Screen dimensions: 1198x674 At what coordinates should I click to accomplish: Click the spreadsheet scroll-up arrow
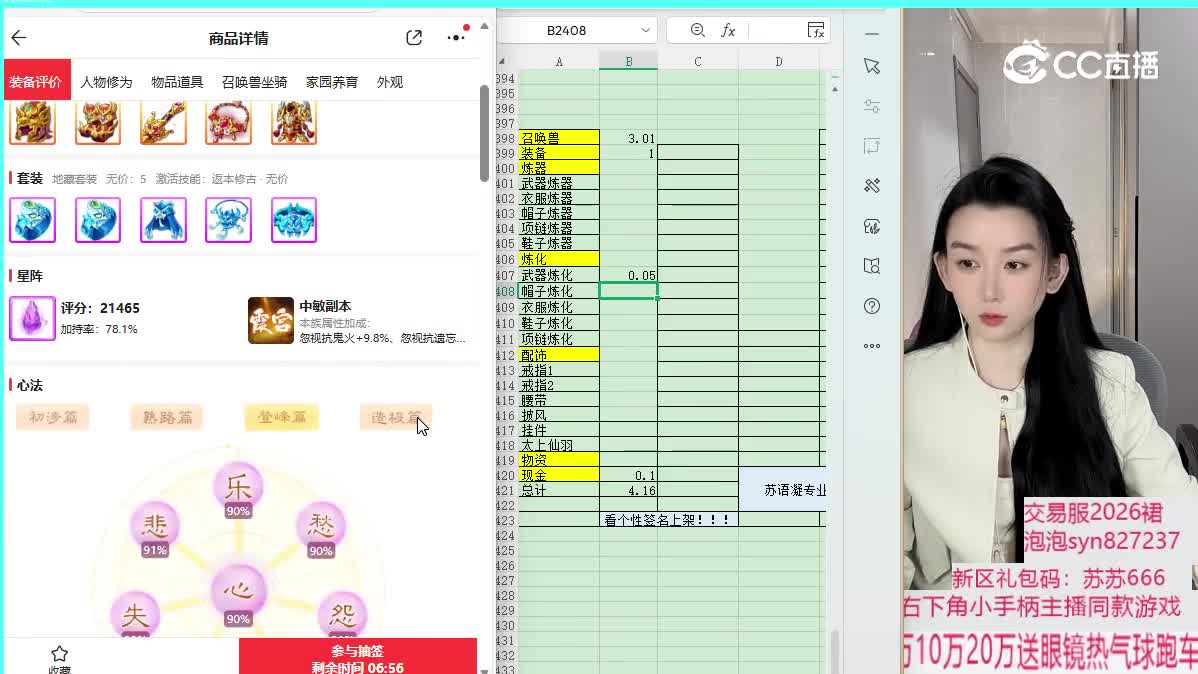pos(834,89)
